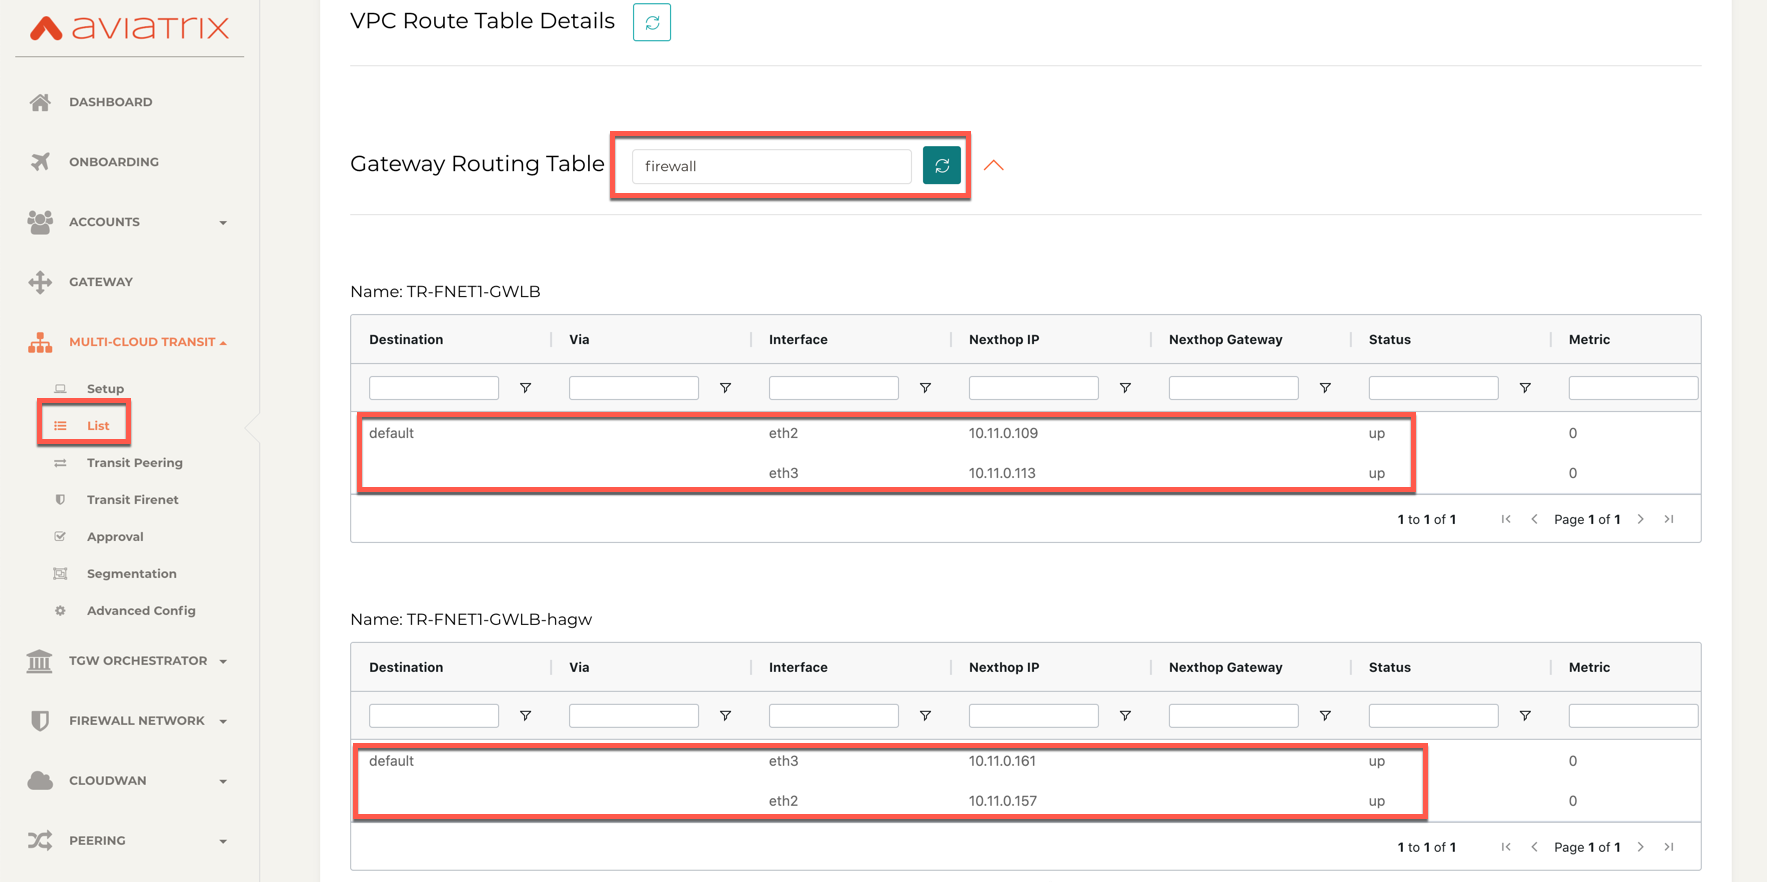Go to the Gateway page
This screenshot has height=882, width=1767.
coord(100,282)
